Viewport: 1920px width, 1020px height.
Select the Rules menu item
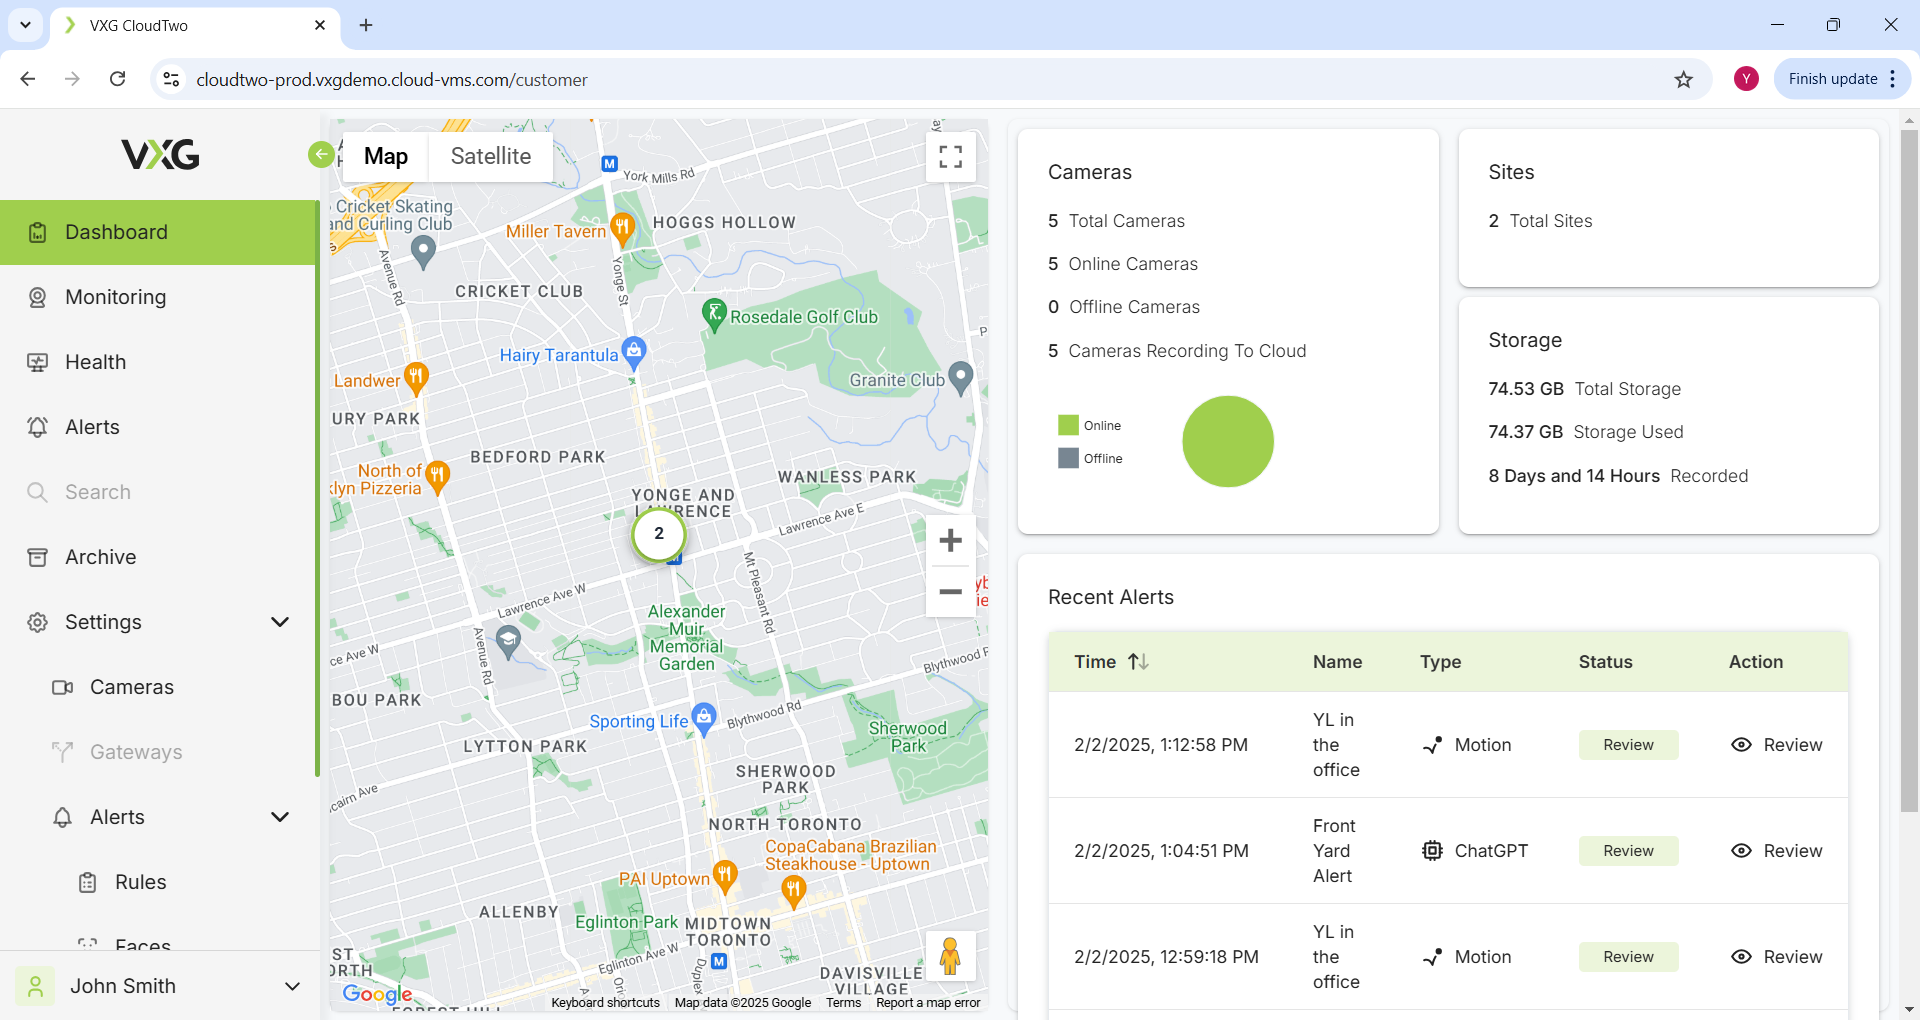coord(140,882)
